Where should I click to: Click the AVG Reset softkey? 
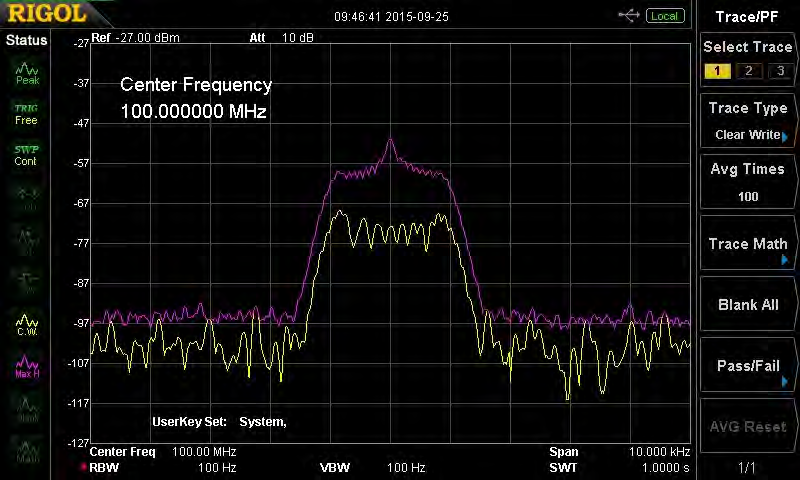[x=747, y=426]
